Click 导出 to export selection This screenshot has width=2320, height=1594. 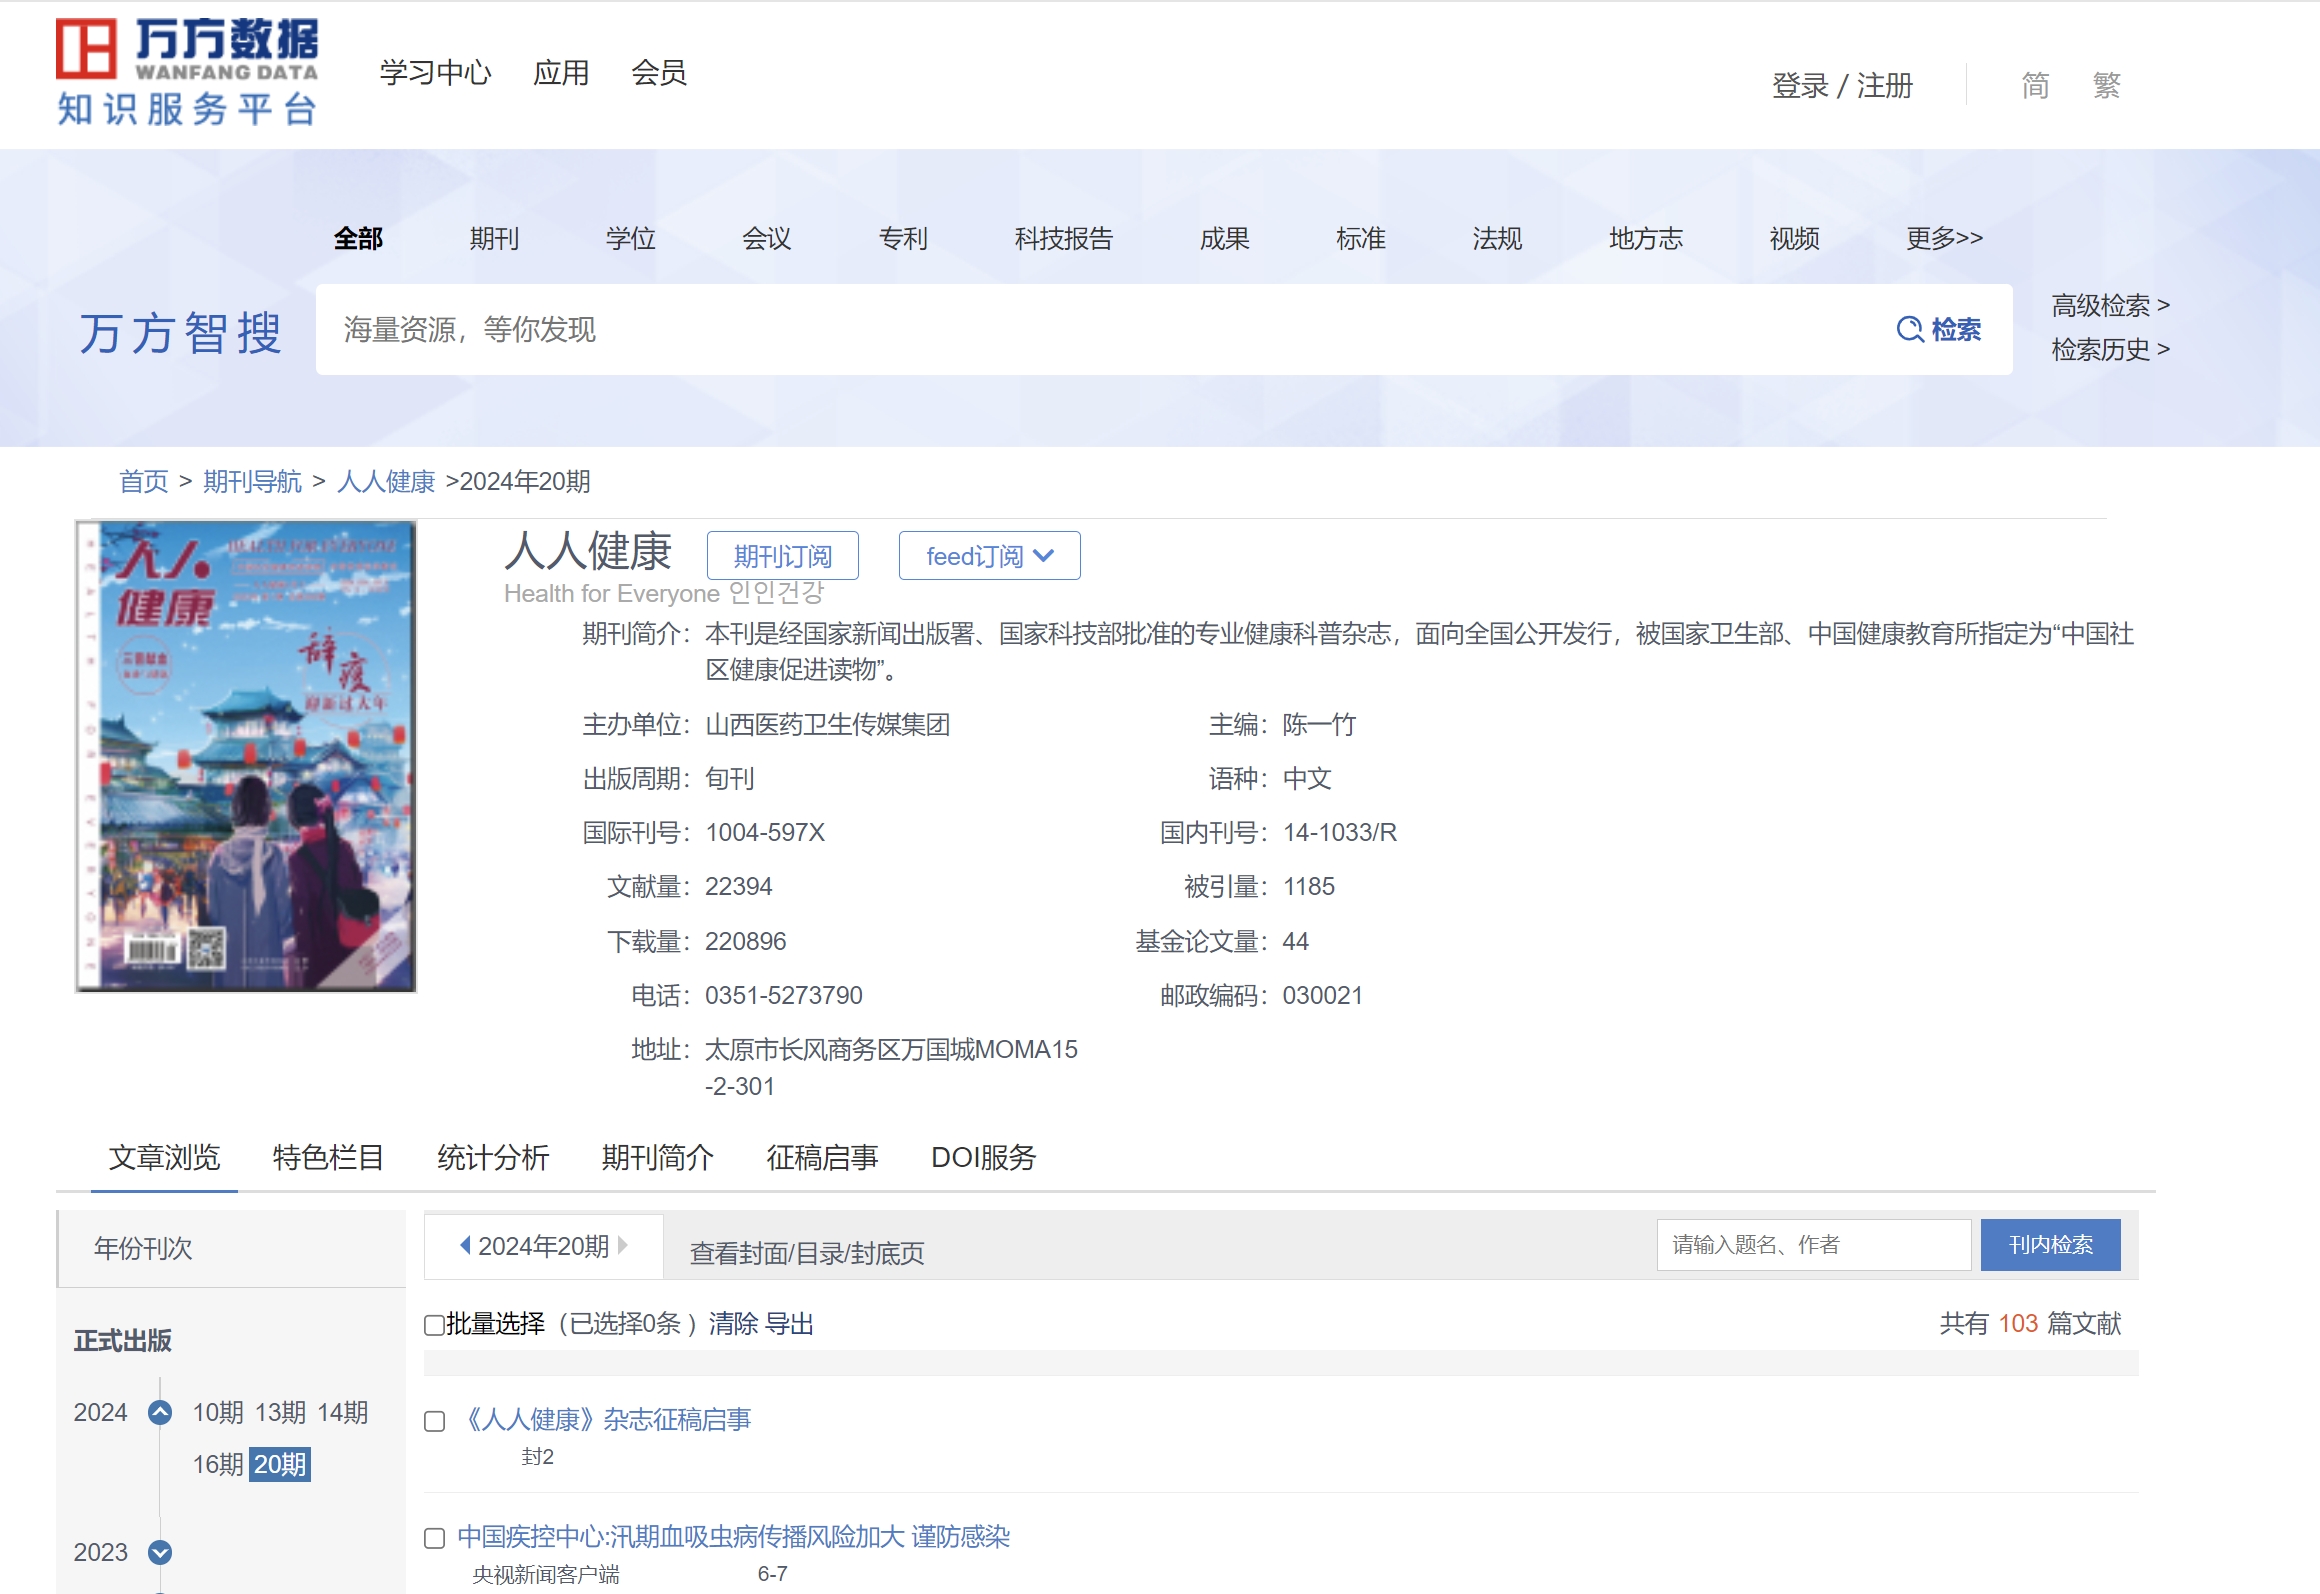[x=789, y=1324]
